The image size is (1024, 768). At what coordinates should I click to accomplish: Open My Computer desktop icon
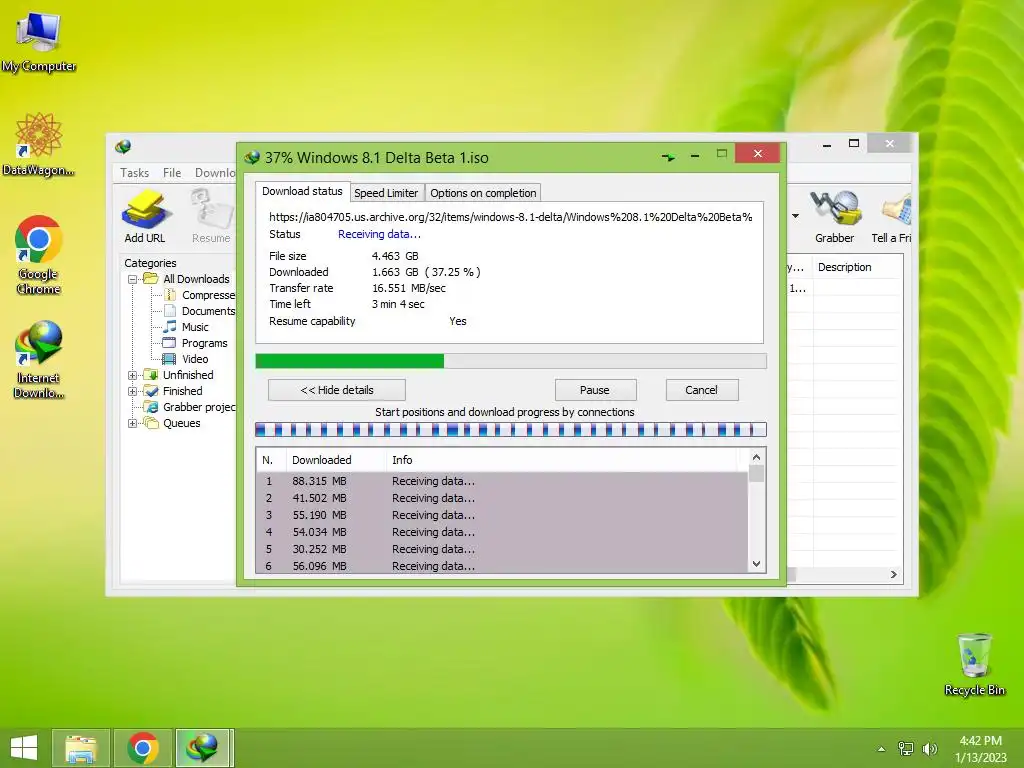point(39,42)
